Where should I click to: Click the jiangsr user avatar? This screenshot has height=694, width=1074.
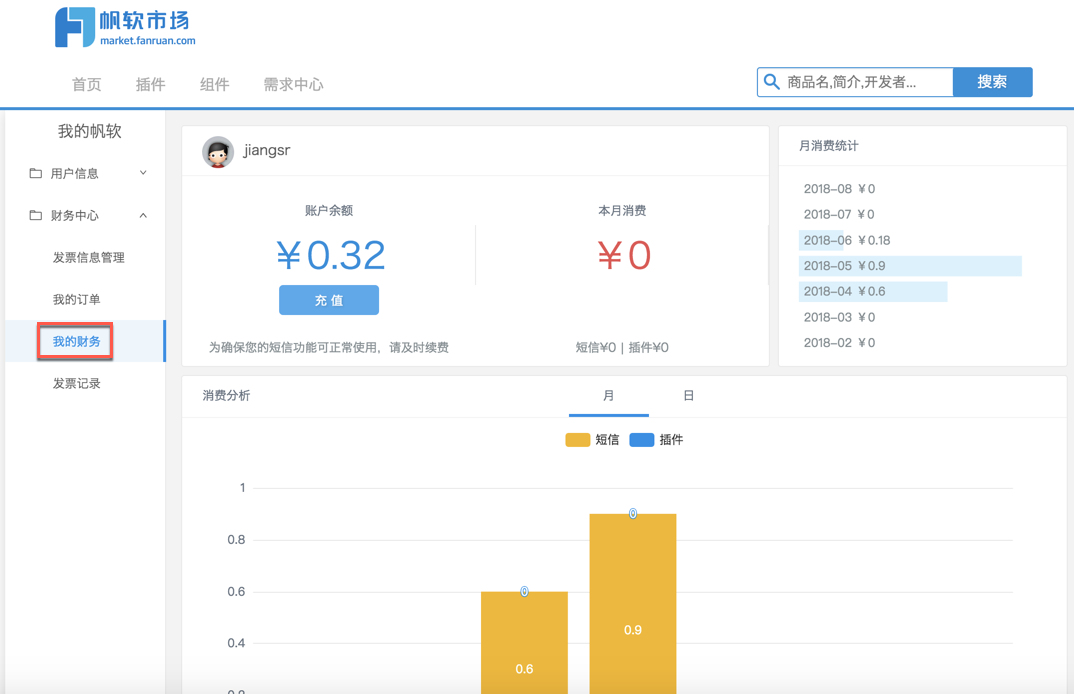click(x=218, y=151)
